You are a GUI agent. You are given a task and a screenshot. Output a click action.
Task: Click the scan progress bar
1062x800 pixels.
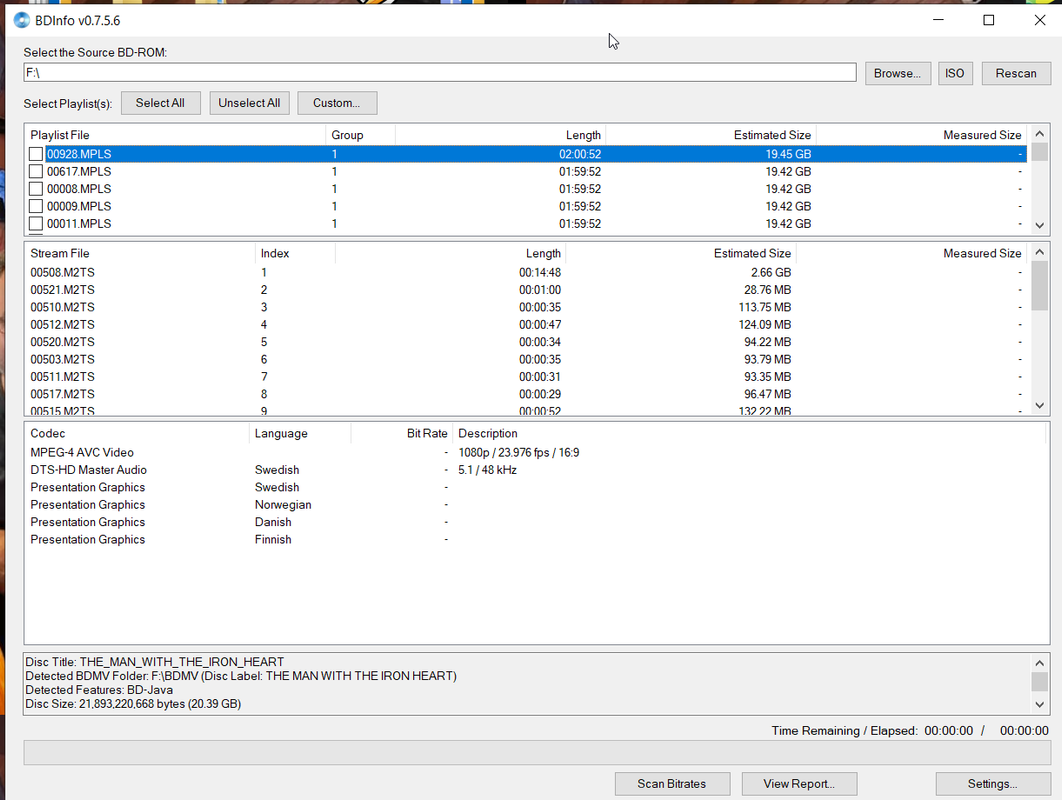tap(536, 753)
